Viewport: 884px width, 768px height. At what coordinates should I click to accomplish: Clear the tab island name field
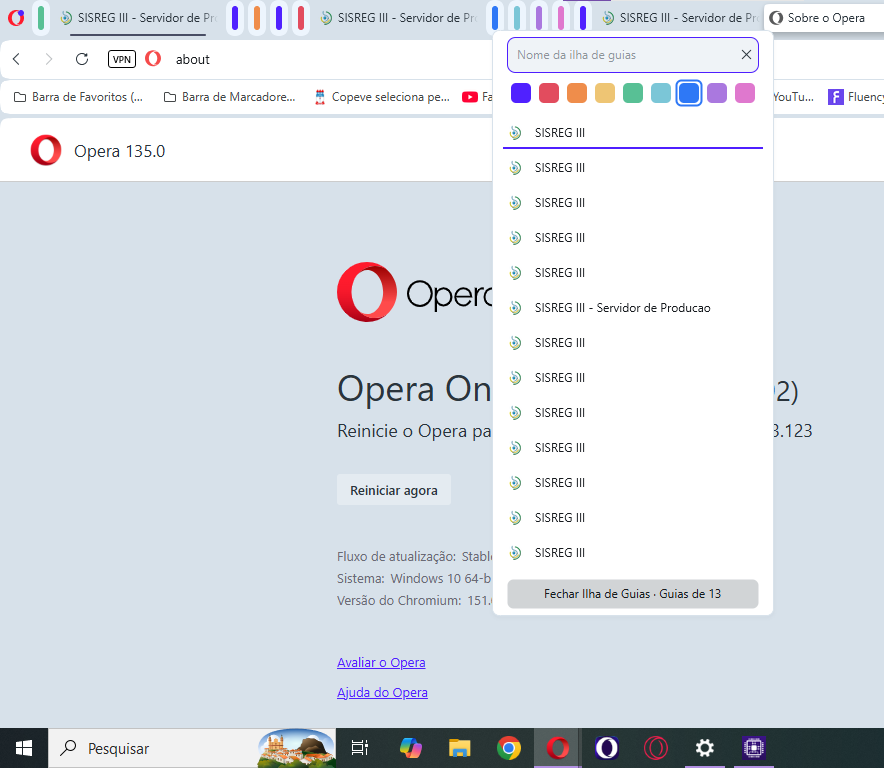click(x=746, y=55)
